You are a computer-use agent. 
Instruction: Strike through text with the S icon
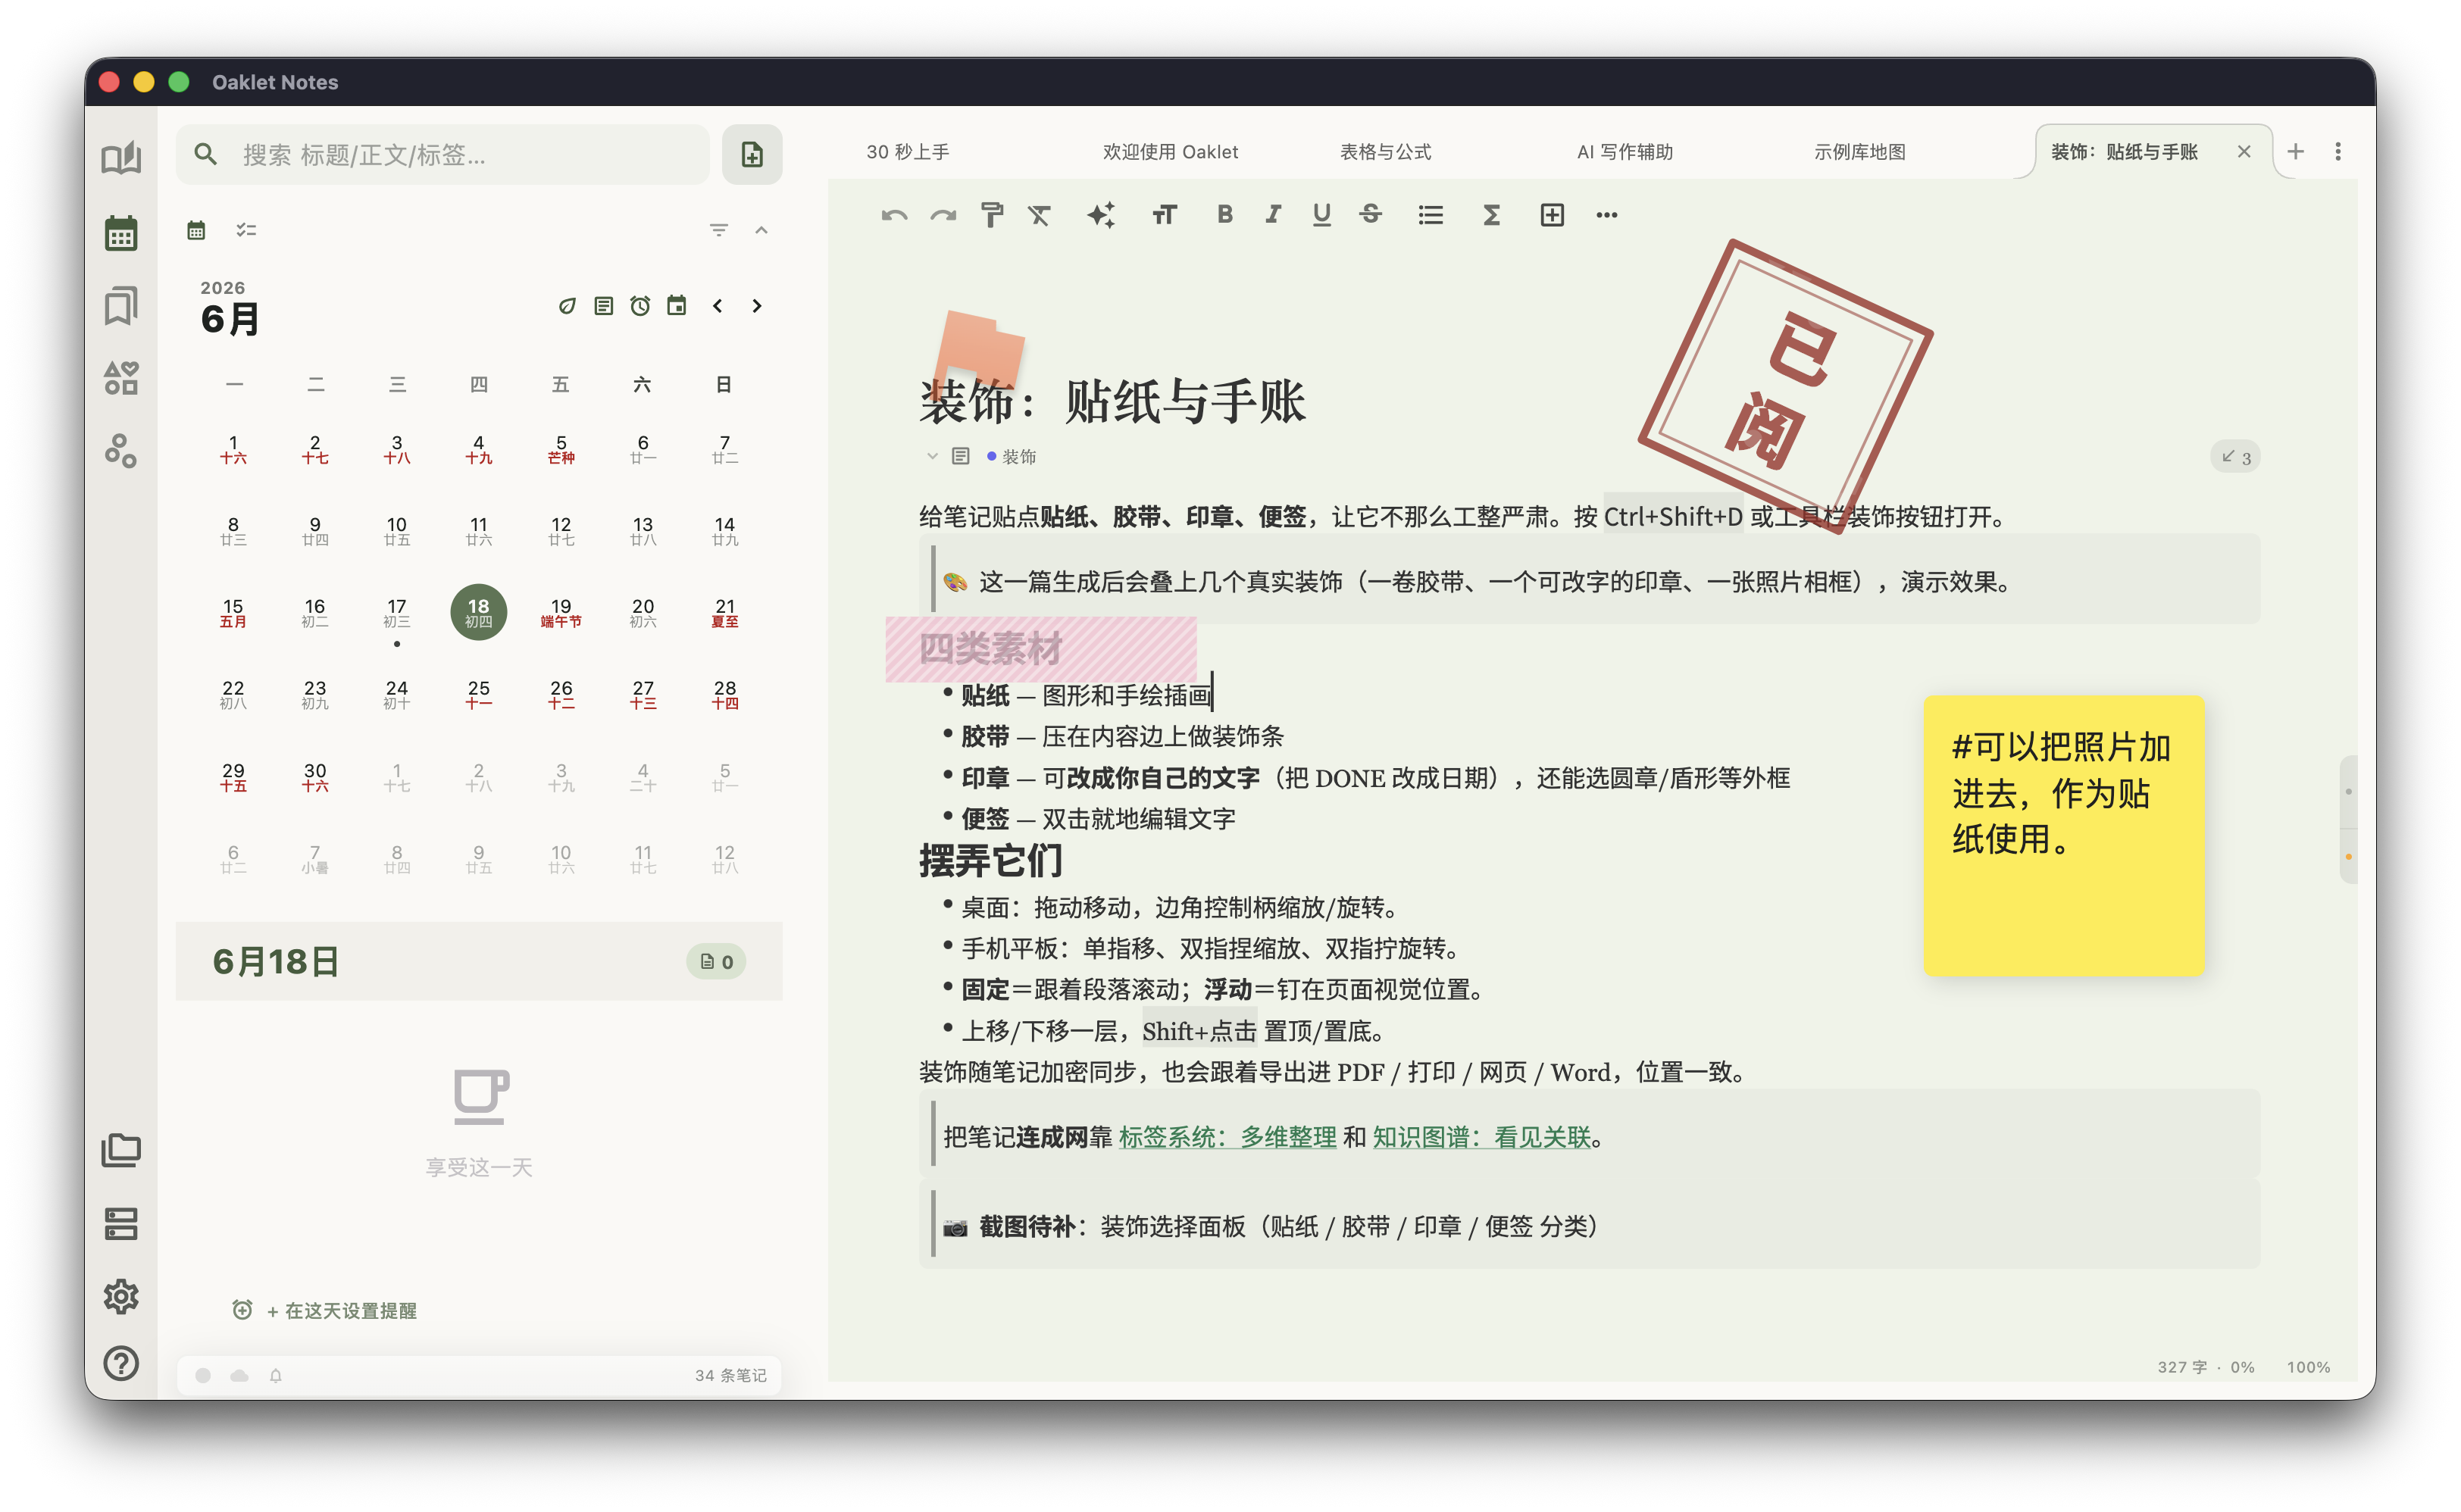1370,214
